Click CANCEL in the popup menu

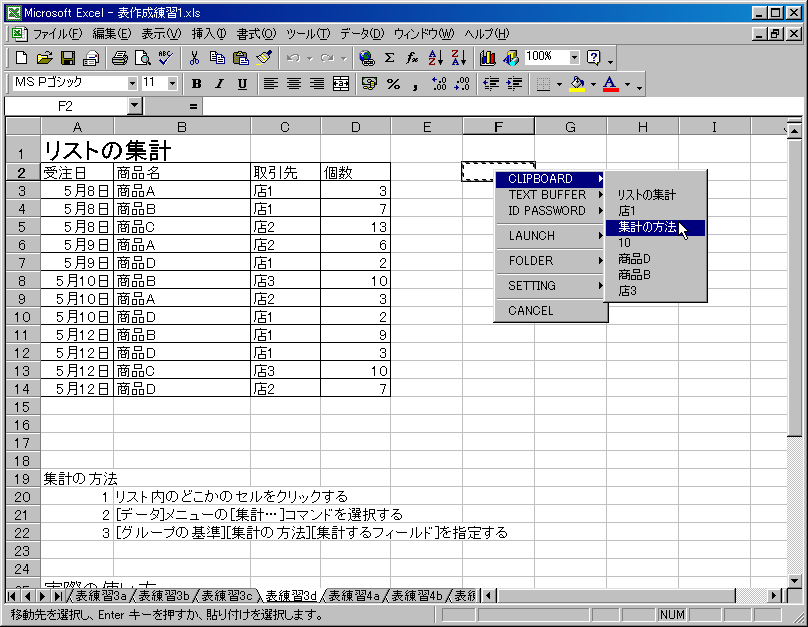[x=530, y=311]
